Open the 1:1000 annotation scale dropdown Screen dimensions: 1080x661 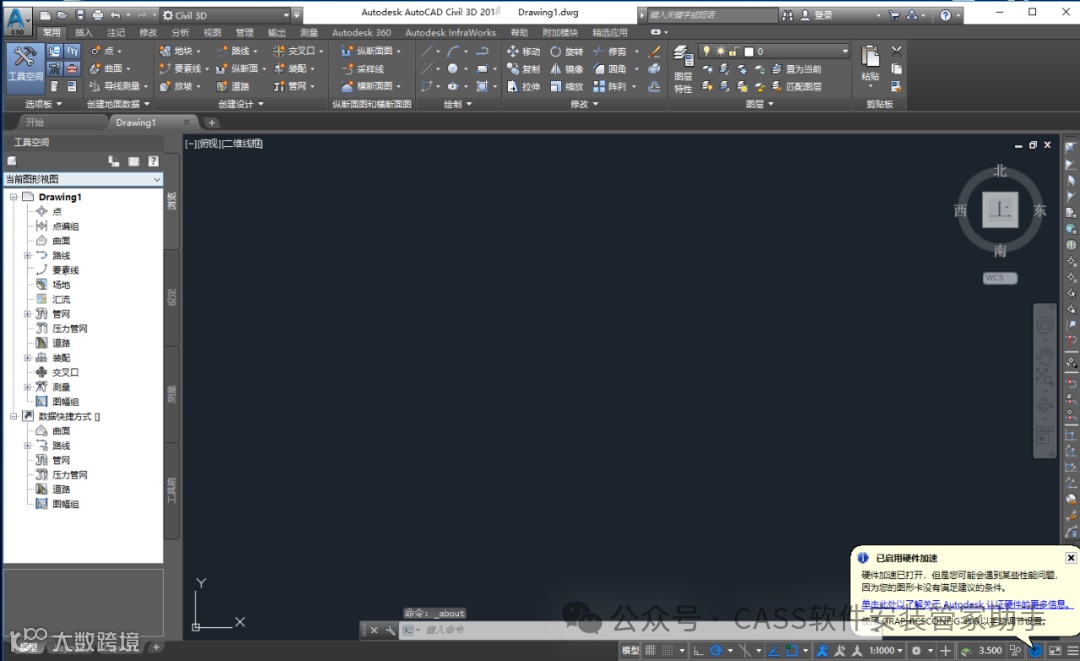click(885, 651)
